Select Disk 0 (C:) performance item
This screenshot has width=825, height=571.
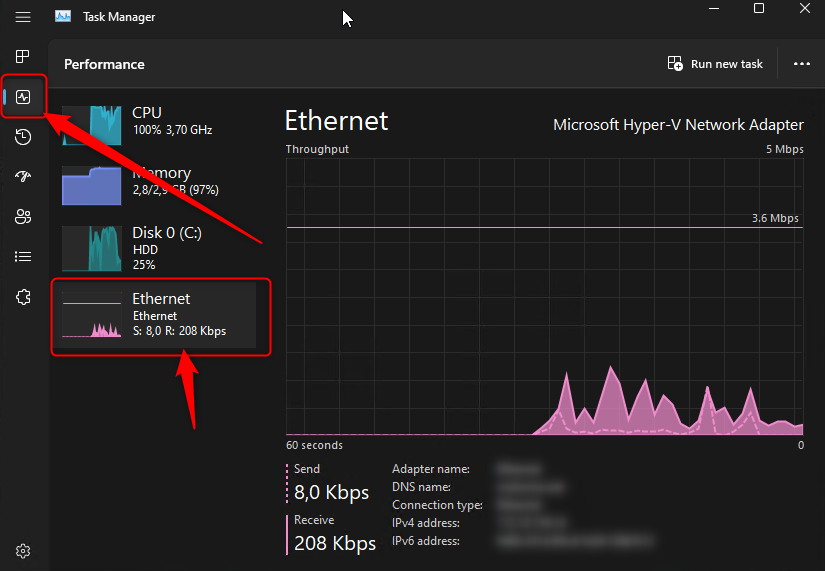[x=159, y=248]
